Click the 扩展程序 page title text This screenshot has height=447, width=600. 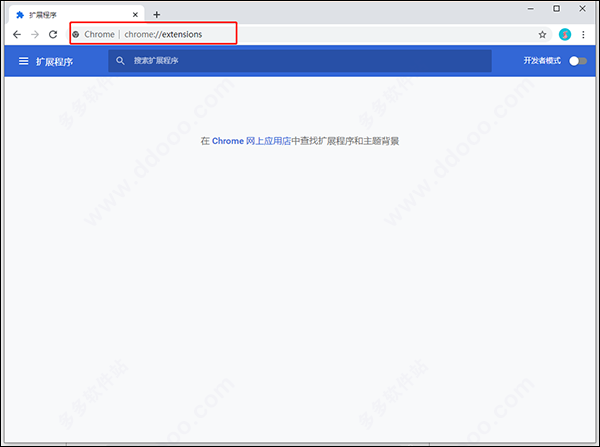point(54,62)
